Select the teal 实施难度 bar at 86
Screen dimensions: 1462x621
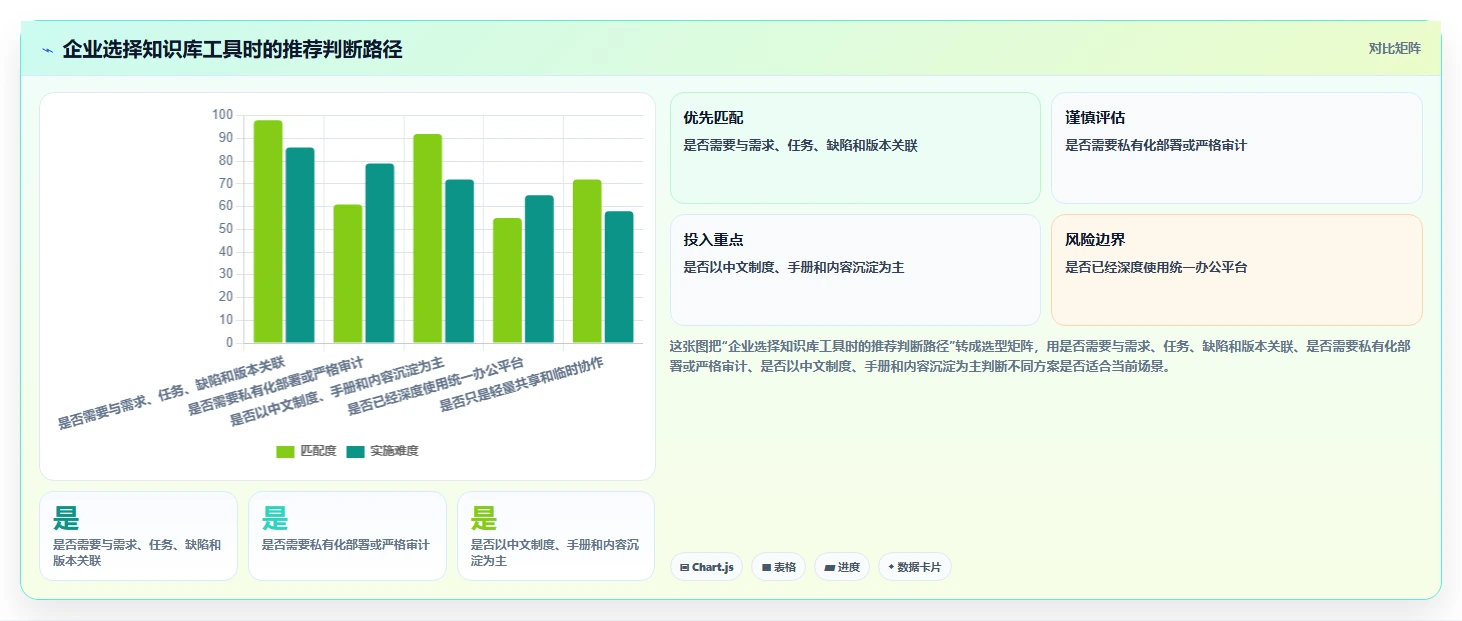(300, 245)
